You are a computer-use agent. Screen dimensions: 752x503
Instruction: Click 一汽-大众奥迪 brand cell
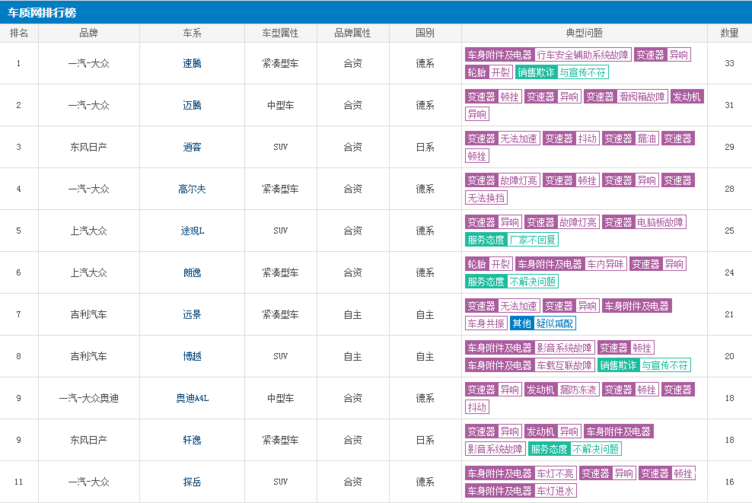(x=89, y=398)
